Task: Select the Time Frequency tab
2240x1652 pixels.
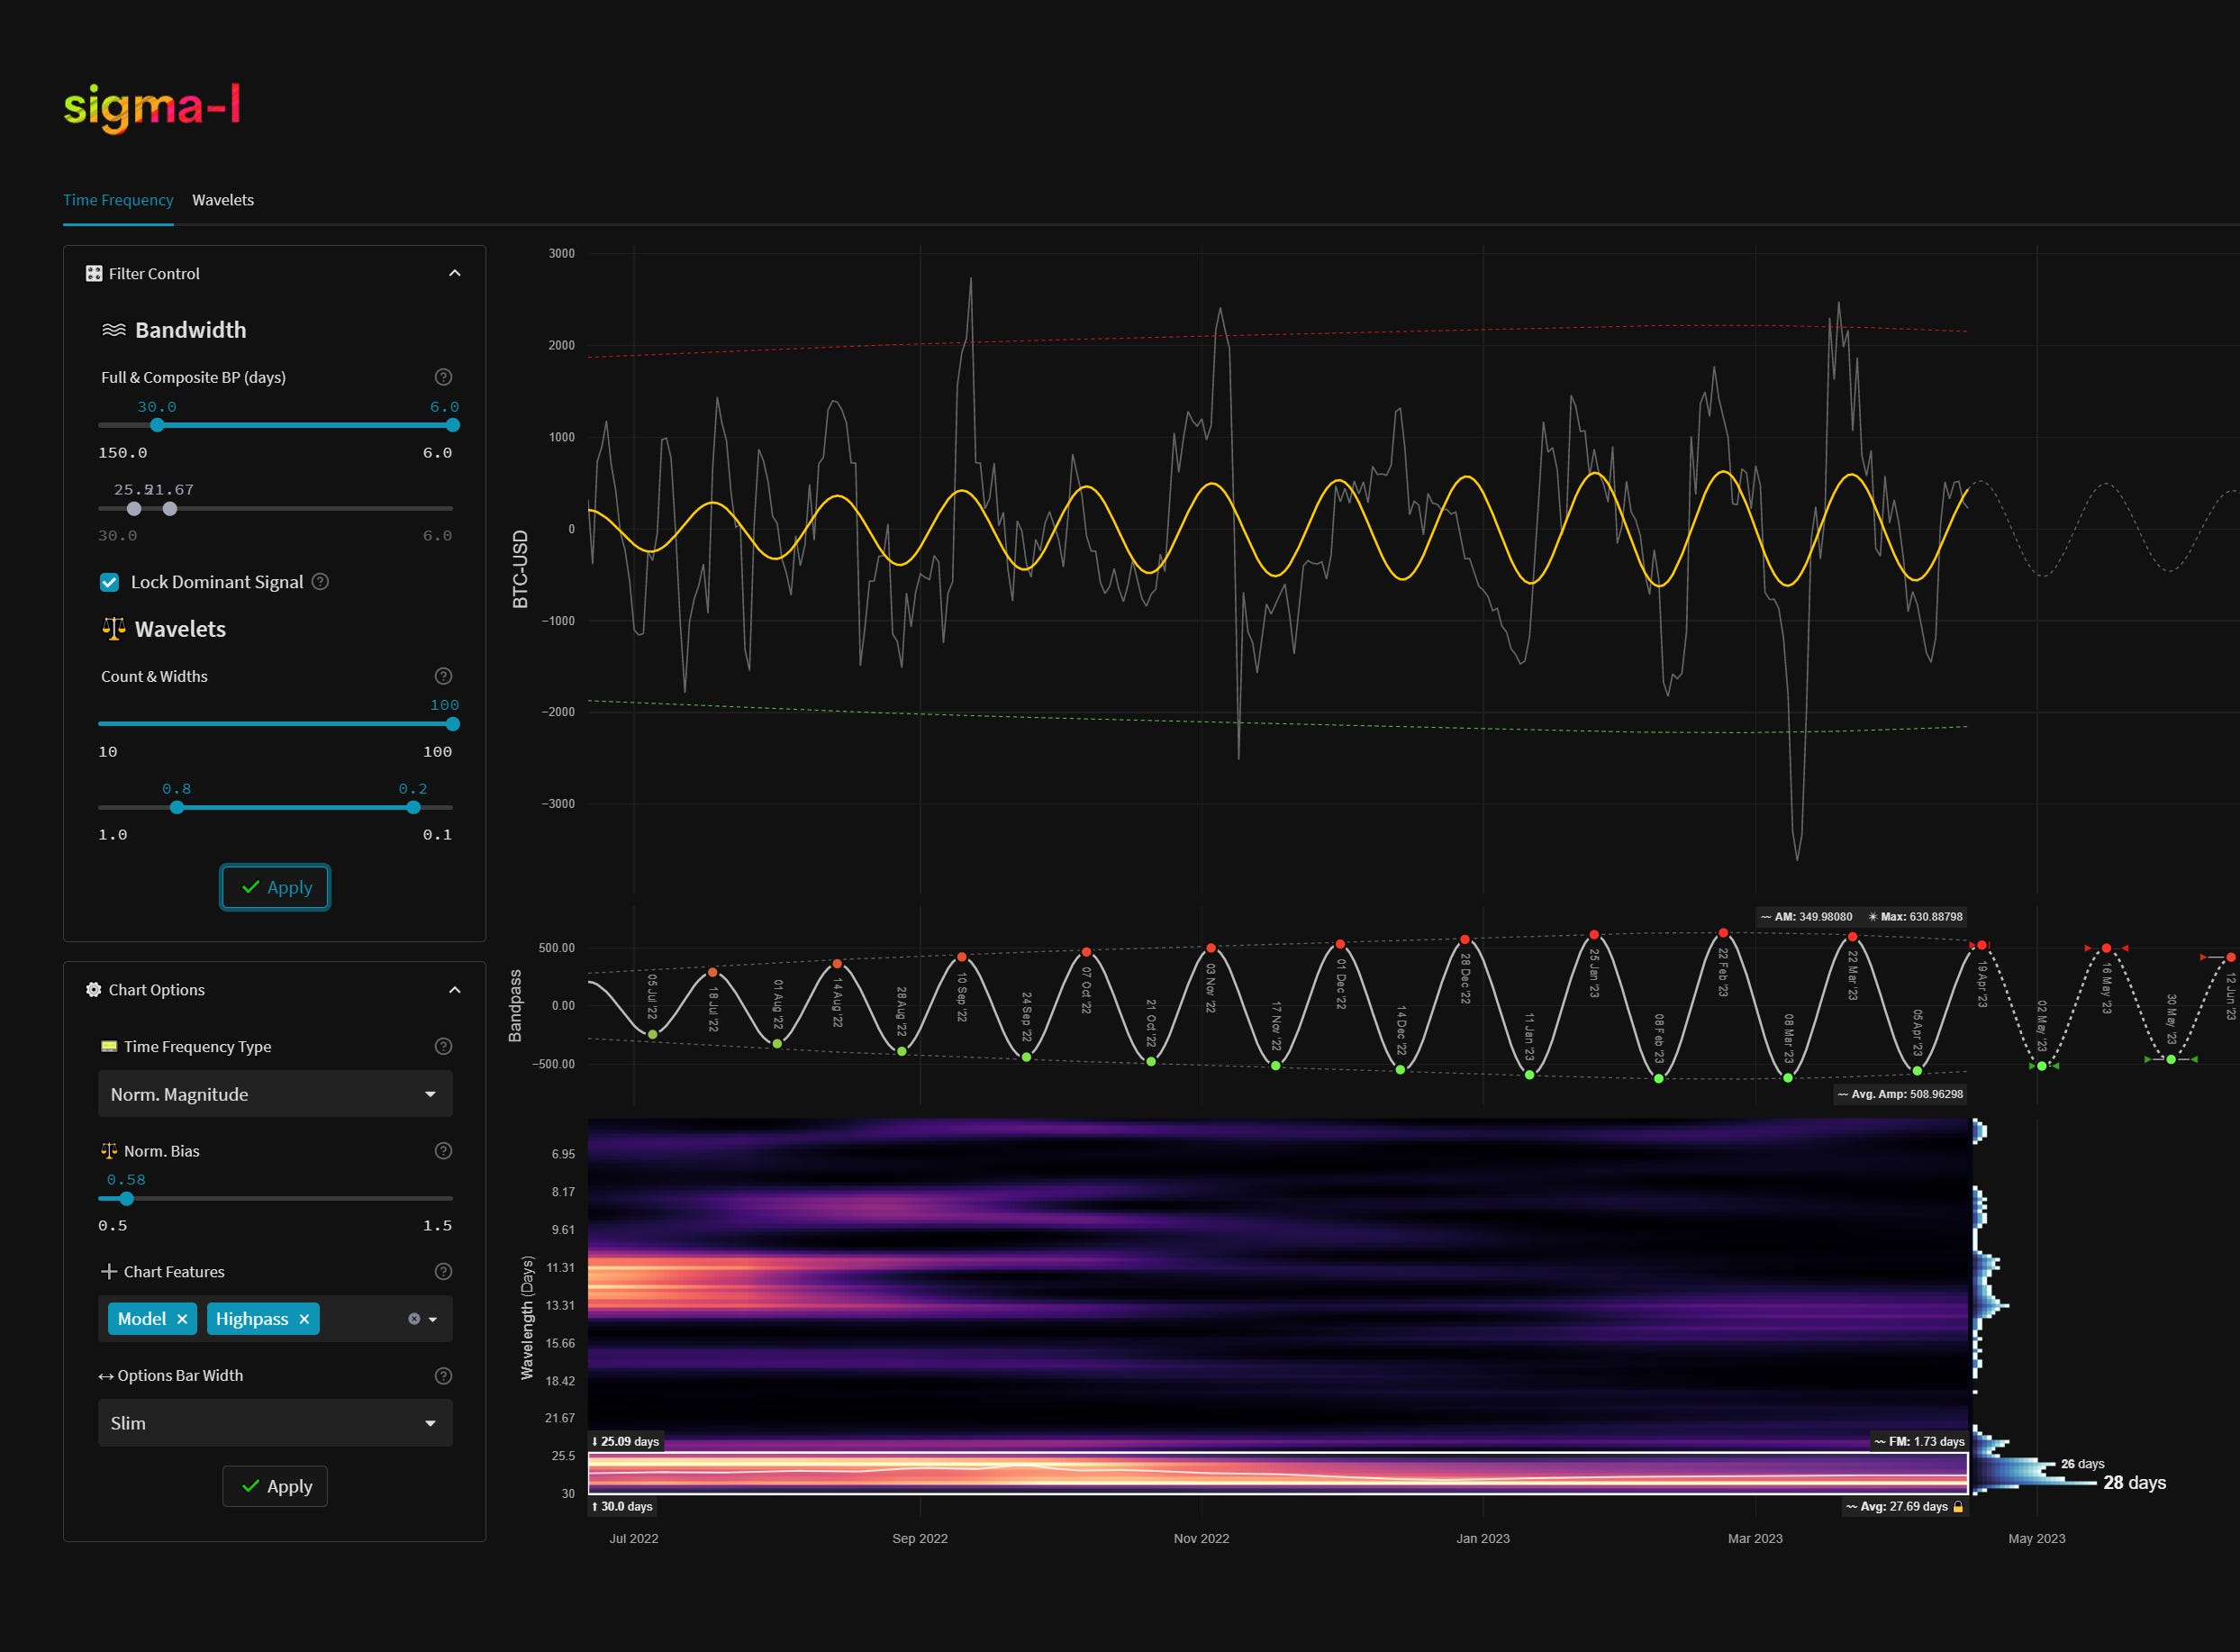Action: point(118,200)
